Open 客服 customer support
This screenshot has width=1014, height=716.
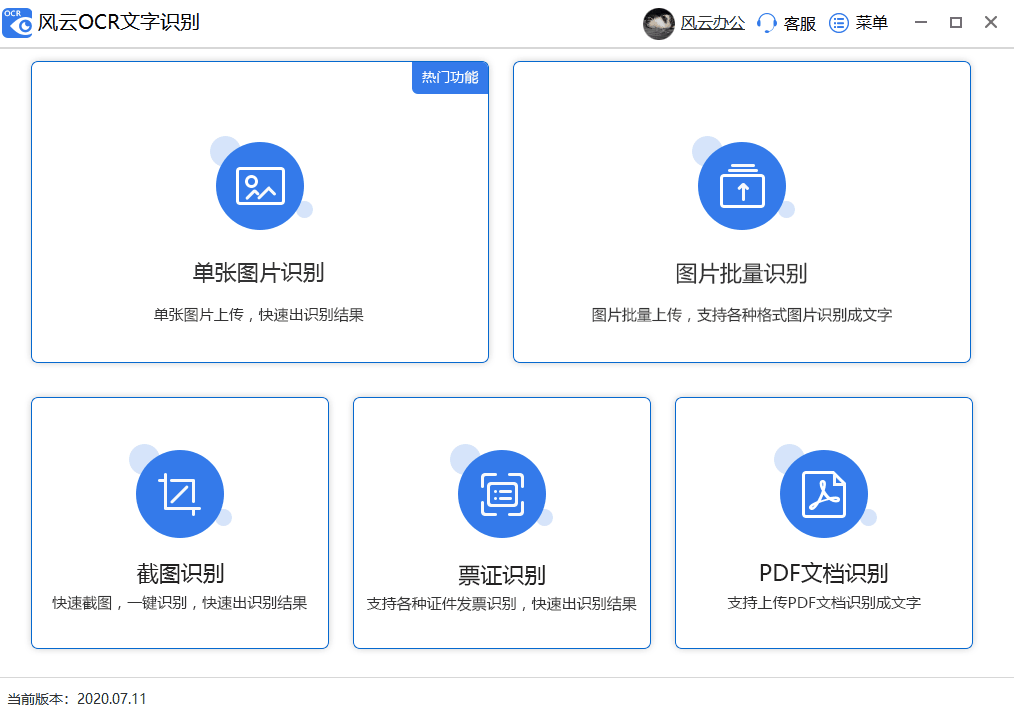[799, 23]
